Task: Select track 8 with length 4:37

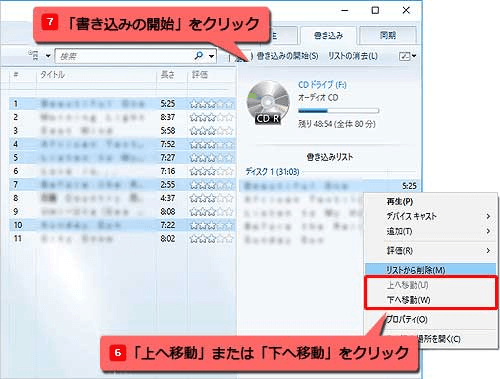Action: 122,198
